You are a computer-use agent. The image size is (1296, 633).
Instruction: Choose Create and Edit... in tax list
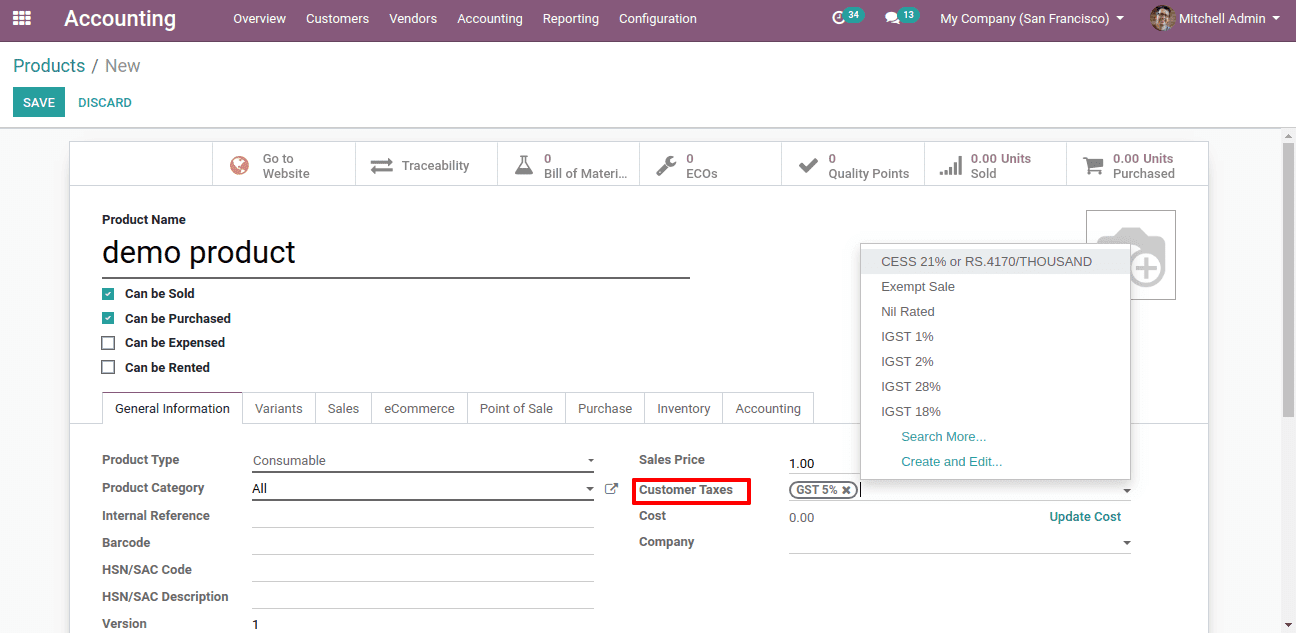[951, 461]
